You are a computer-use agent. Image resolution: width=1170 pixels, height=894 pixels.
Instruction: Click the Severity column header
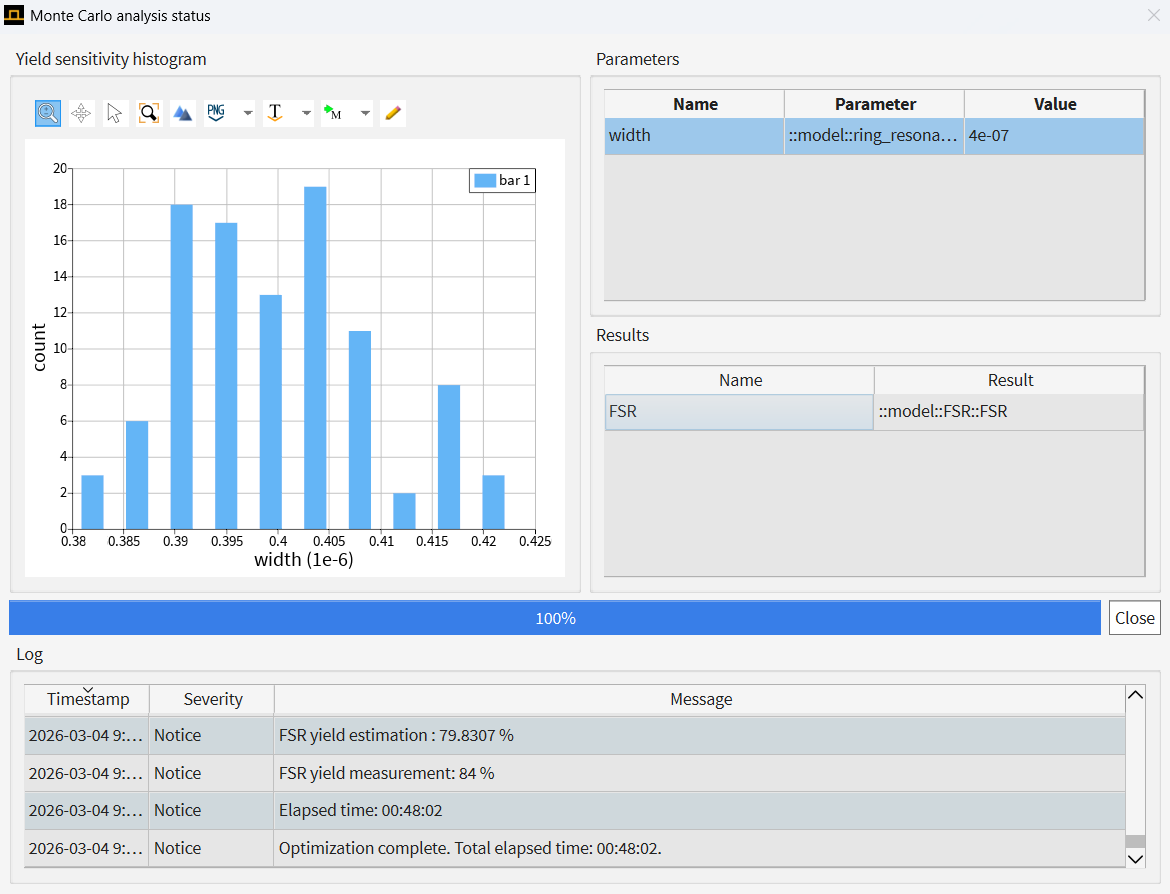click(213, 699)
